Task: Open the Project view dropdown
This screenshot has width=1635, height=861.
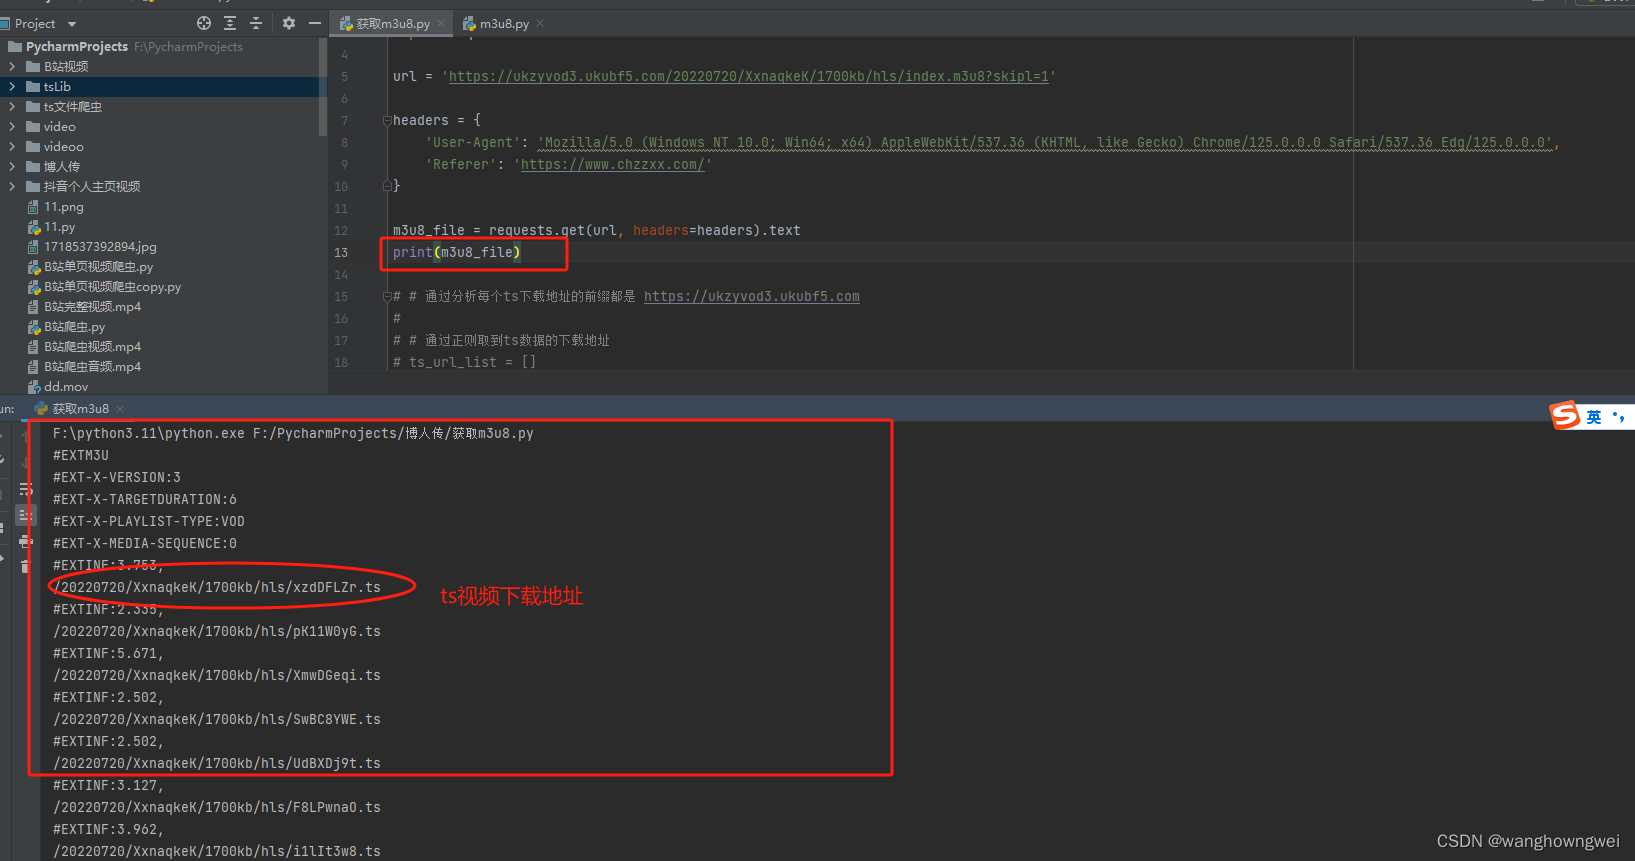Action: [x=71, y=24]
